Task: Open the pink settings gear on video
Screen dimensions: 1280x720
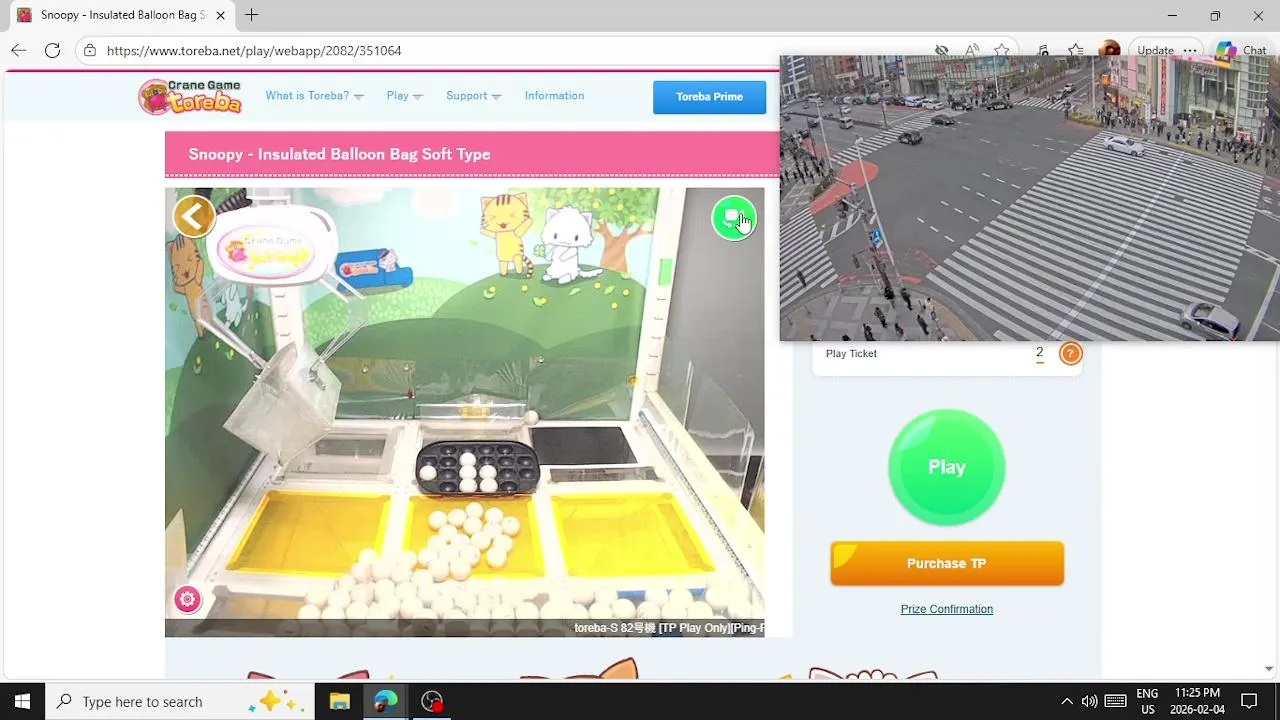Action: 187,599
